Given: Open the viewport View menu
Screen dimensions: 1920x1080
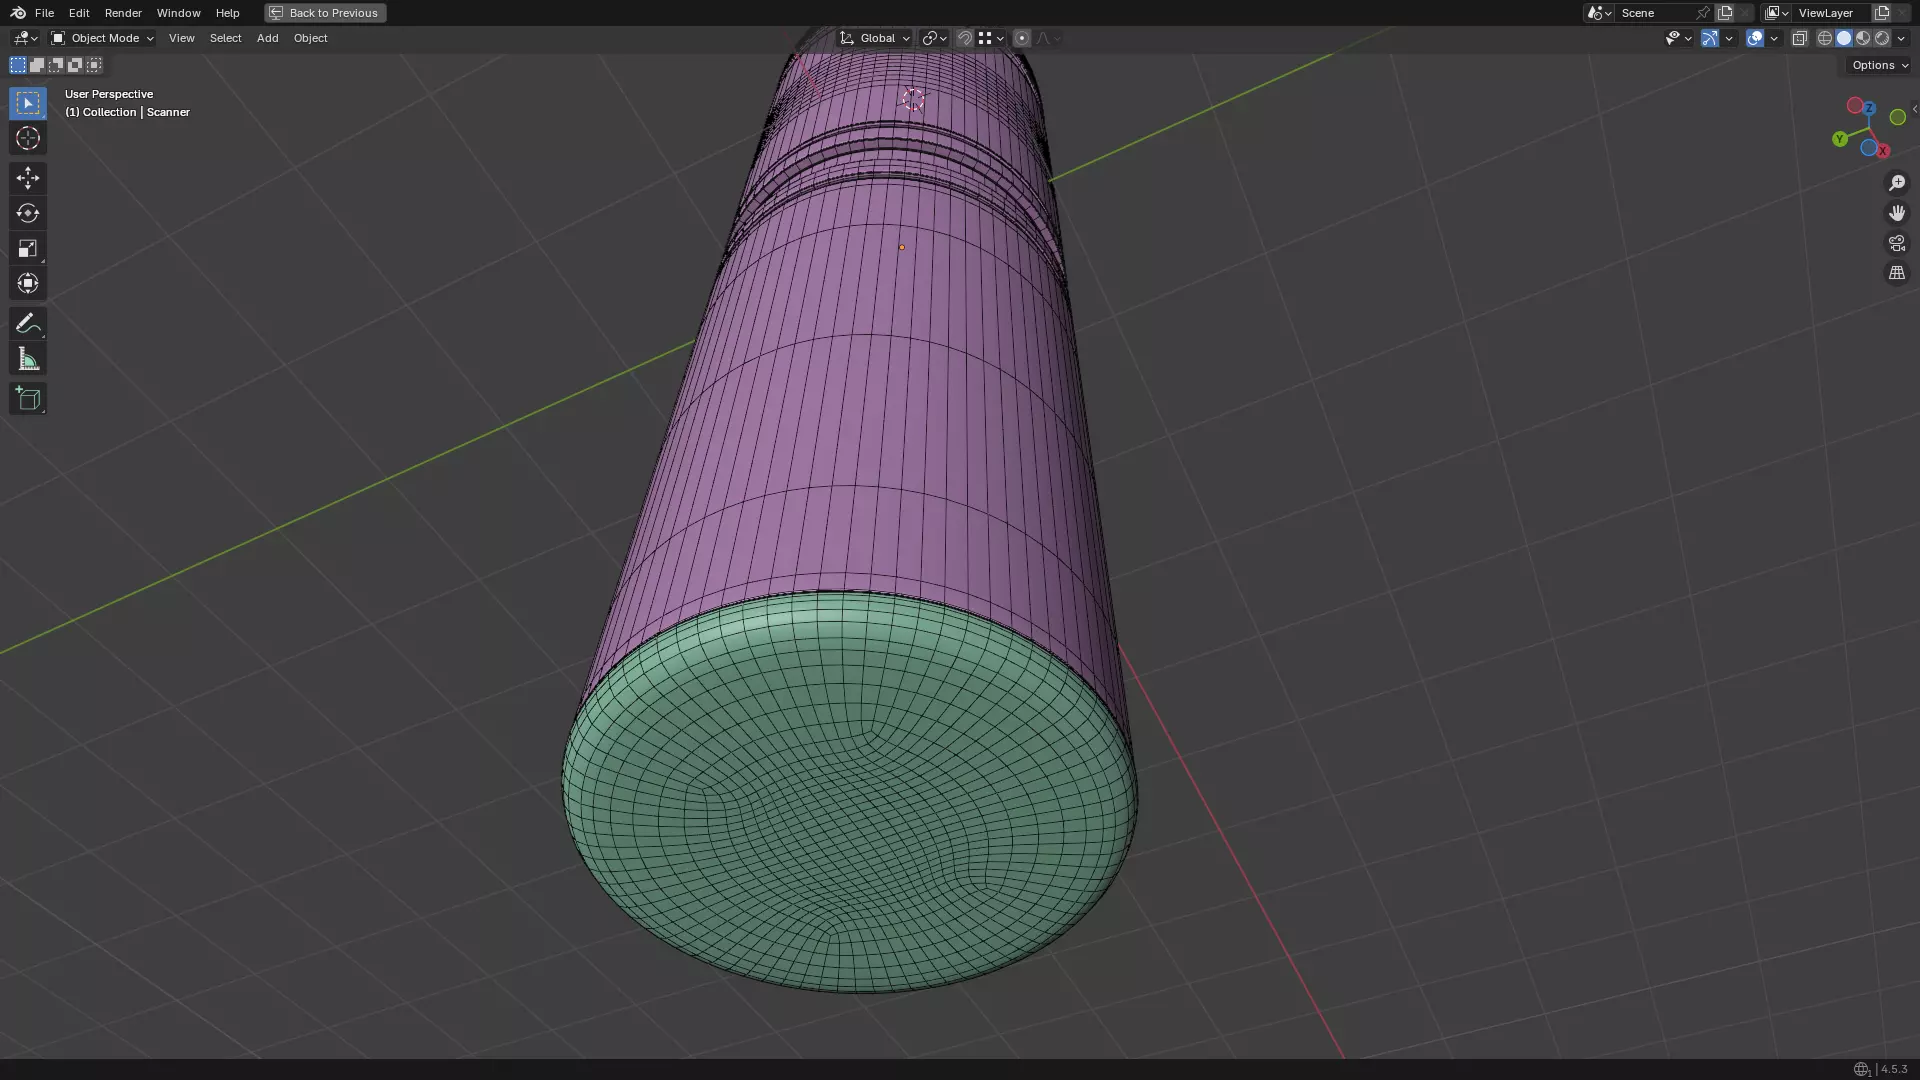Looking at the screenshot, I should [x=181, y=38].
